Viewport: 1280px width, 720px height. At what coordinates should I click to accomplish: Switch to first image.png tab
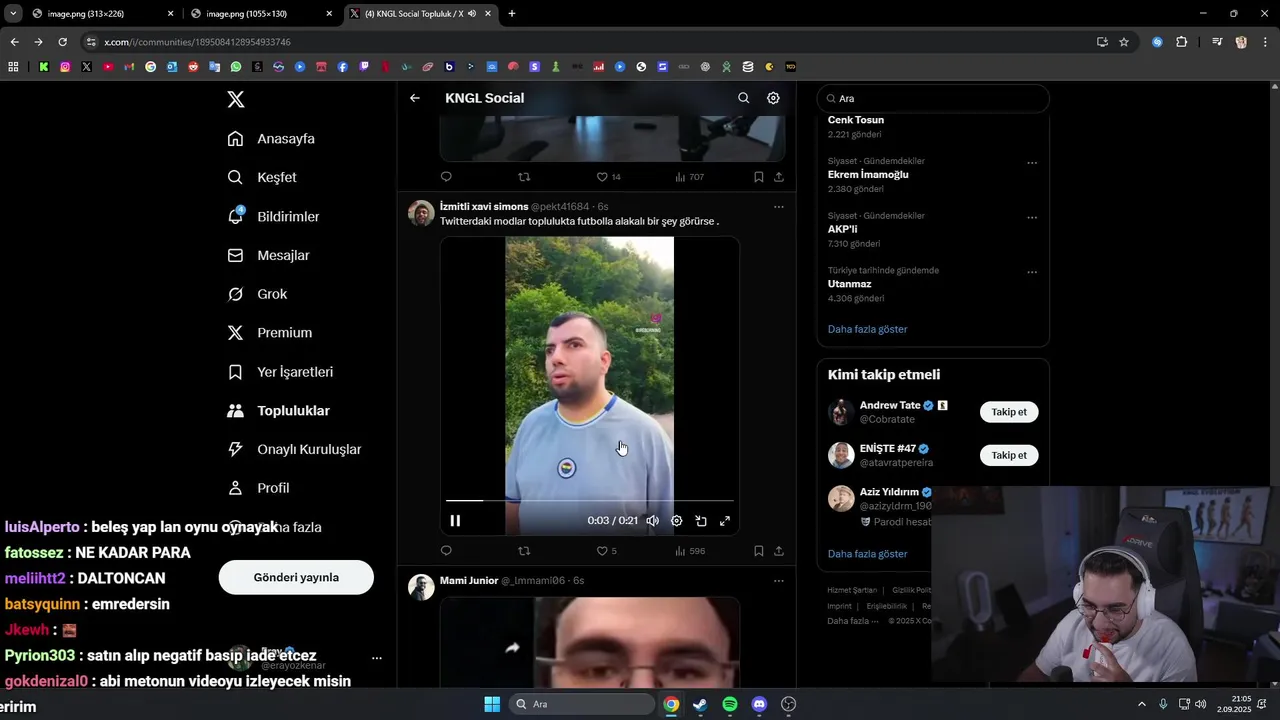[x=102, y=14]
